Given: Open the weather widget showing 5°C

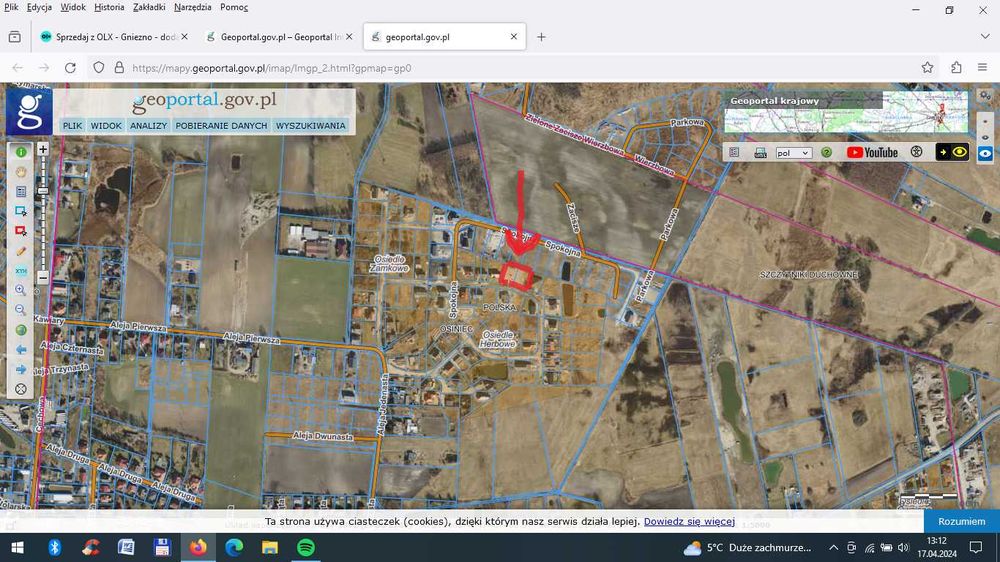Looking at the screenshot, I should pos(747,547).
